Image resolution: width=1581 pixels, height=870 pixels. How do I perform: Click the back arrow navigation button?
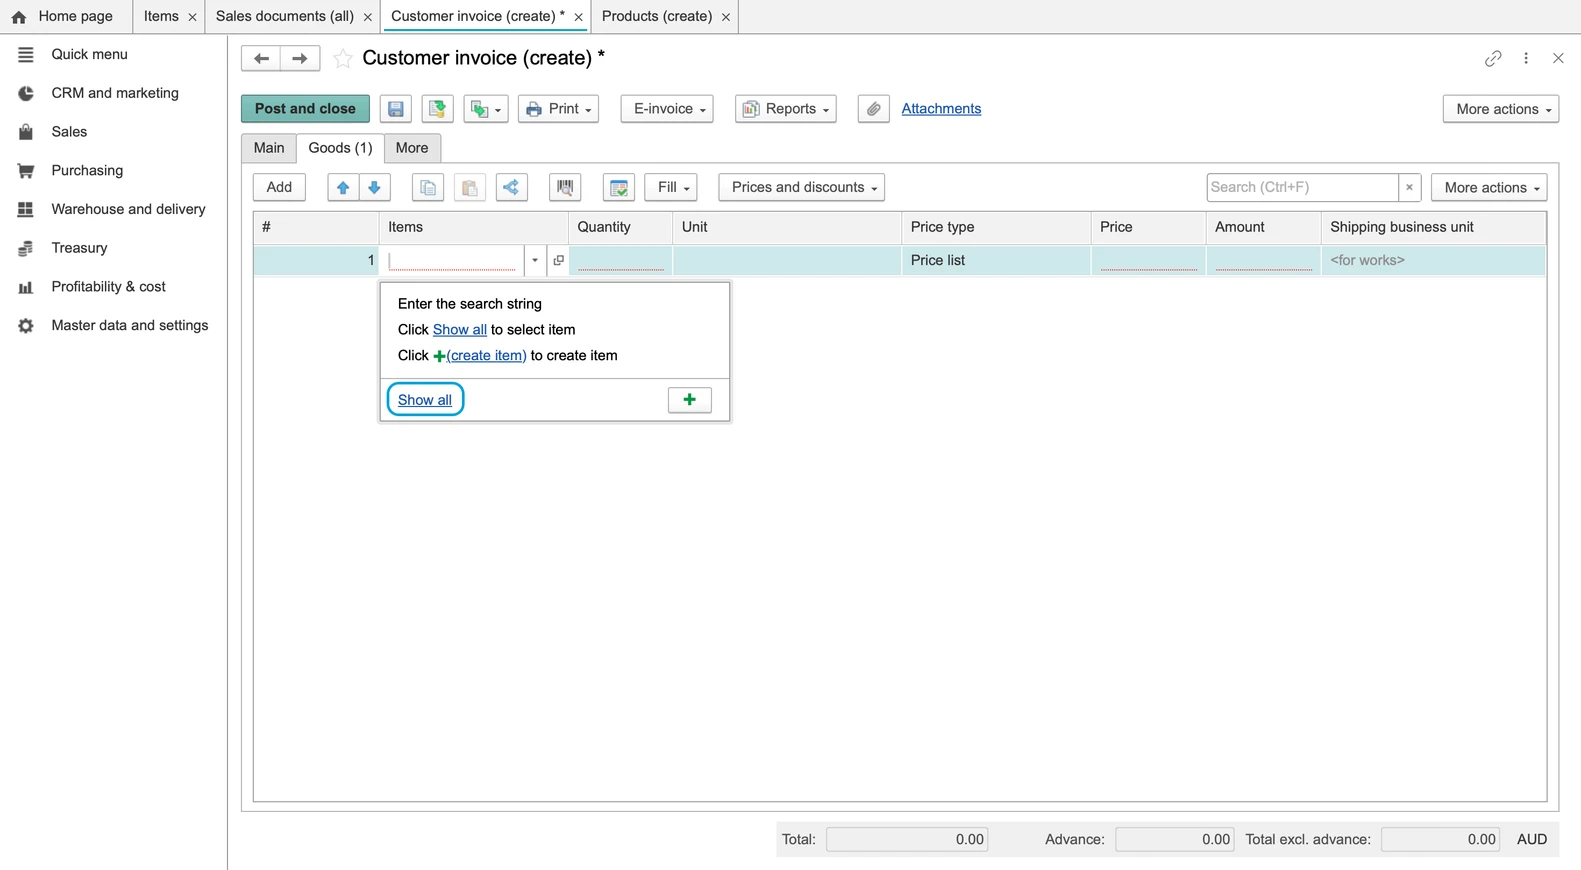[x=261, y=58]
